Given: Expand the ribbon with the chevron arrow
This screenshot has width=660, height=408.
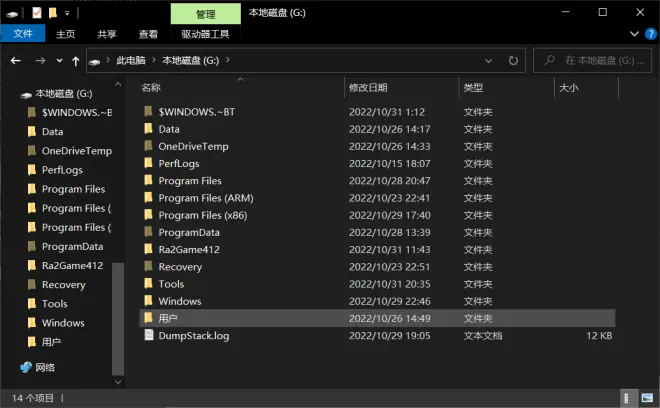Looking at the screenshot, I should [634, 34].
